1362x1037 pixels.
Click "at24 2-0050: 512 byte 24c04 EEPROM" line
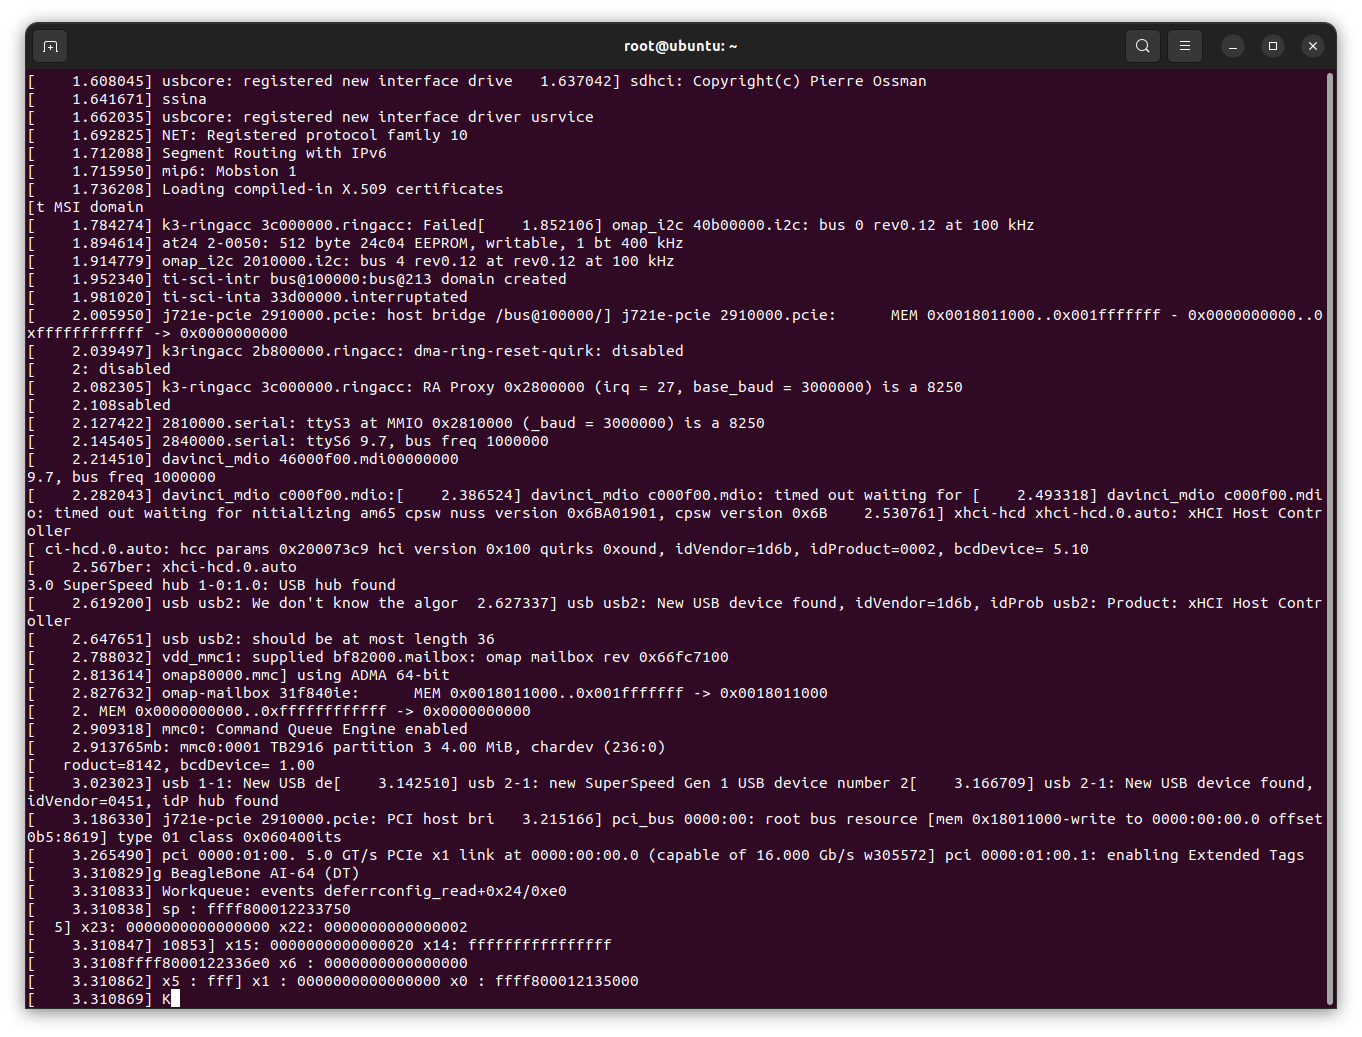[x=355, y=243]
